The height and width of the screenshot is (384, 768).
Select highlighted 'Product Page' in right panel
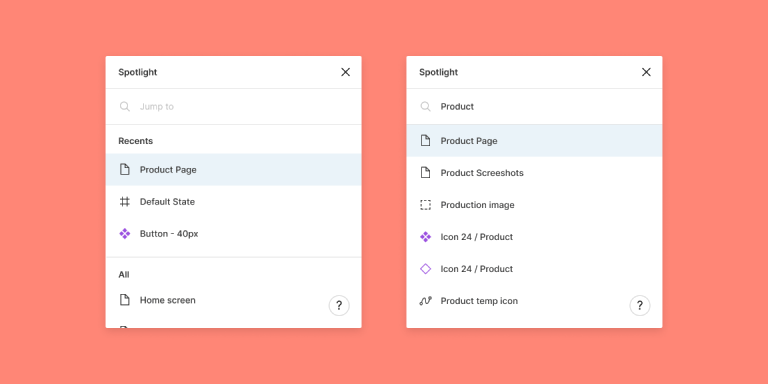coord(534,141)
